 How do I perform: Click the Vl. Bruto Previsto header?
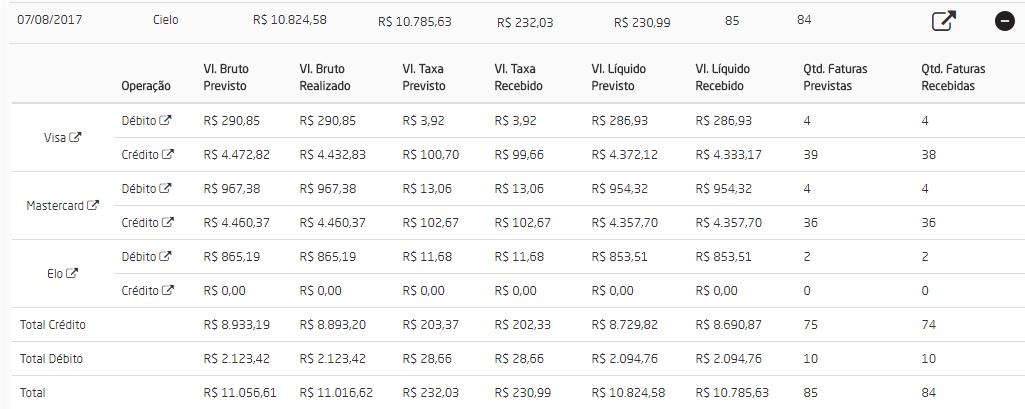click(x=226, y=77)
